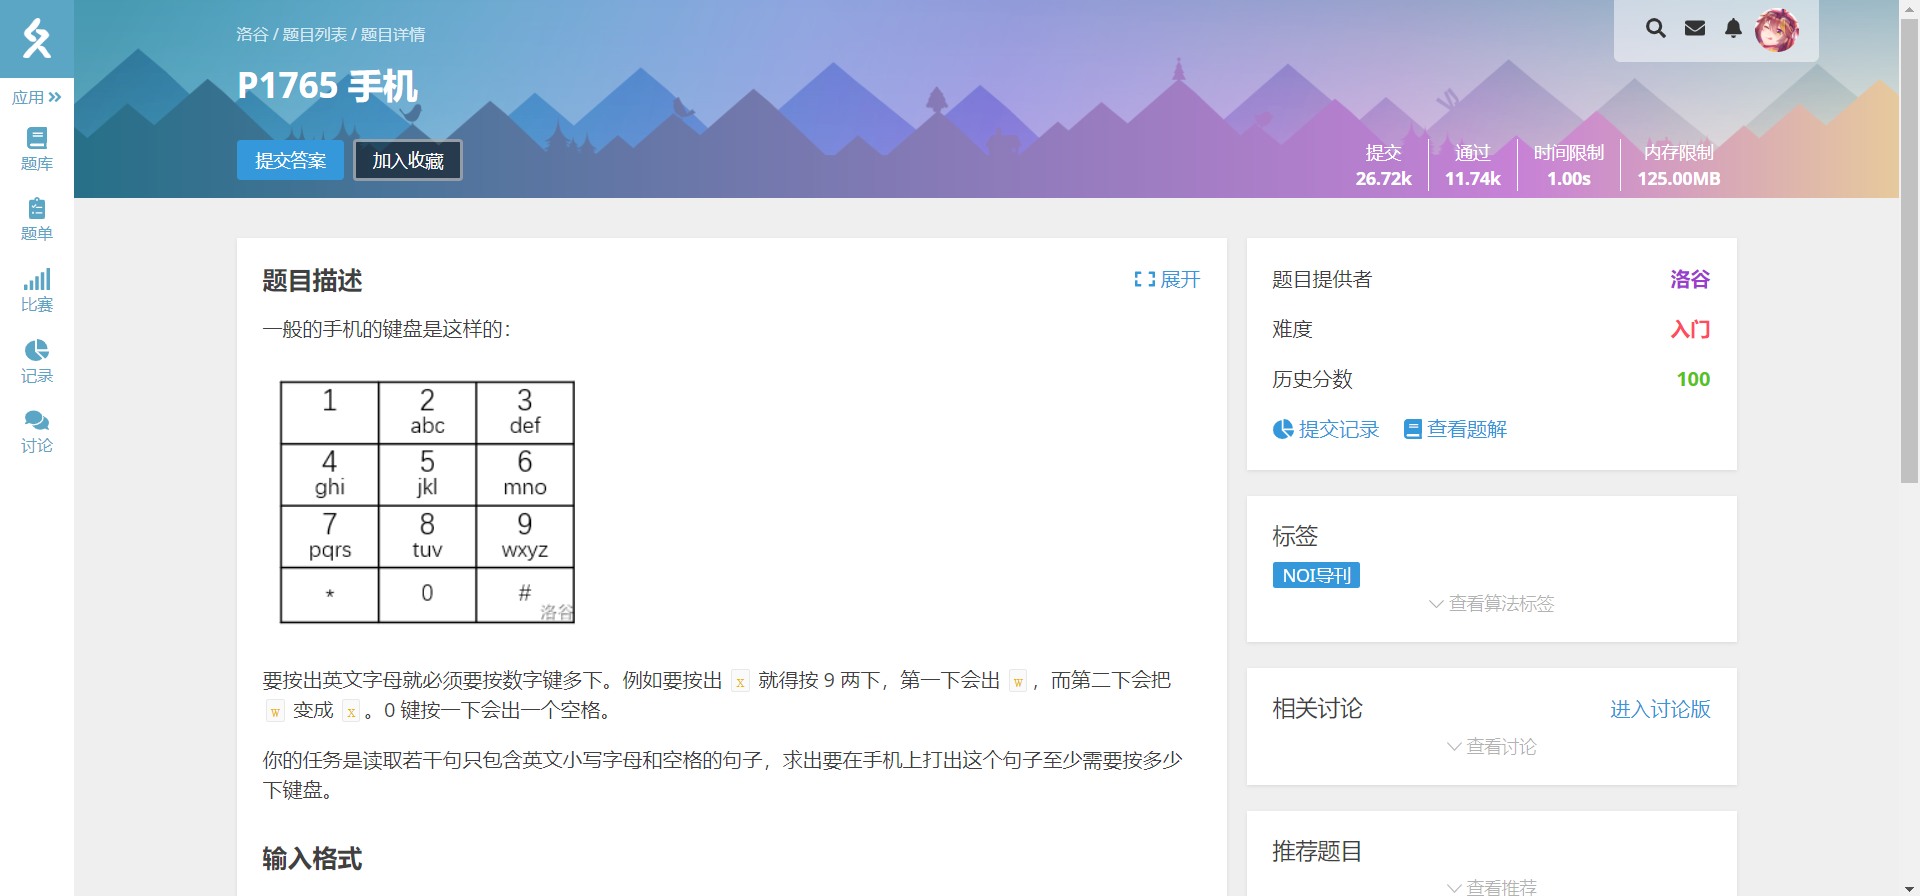Go to 比赛 contests in sidebar
This screenshot has width=1920, height=896.
click(x=37, y=290)
